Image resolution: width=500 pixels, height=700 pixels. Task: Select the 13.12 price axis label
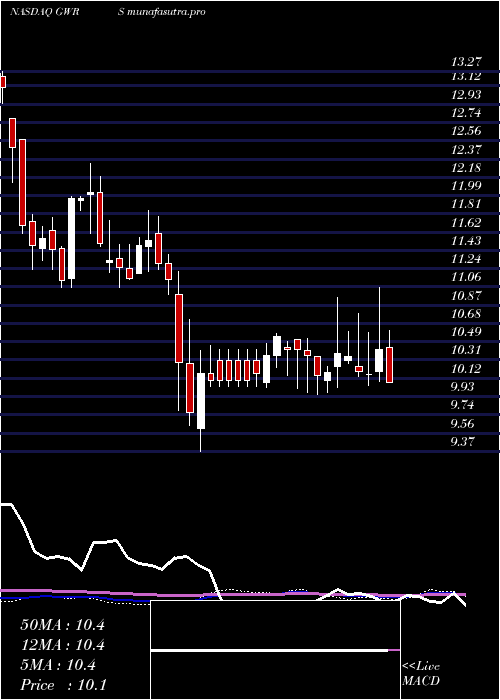tap(466, 76)
